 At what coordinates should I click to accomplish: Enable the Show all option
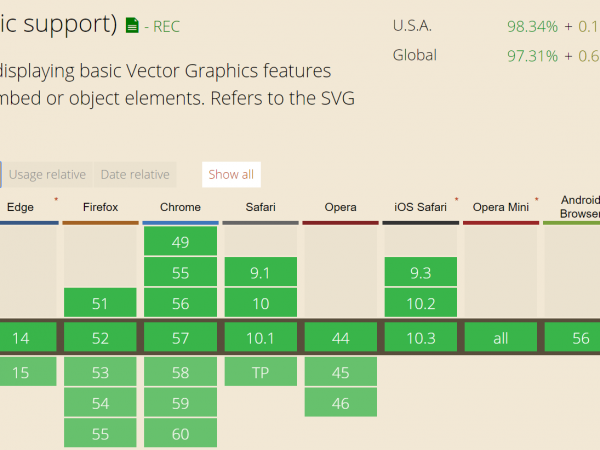click(x=231, y=174)
